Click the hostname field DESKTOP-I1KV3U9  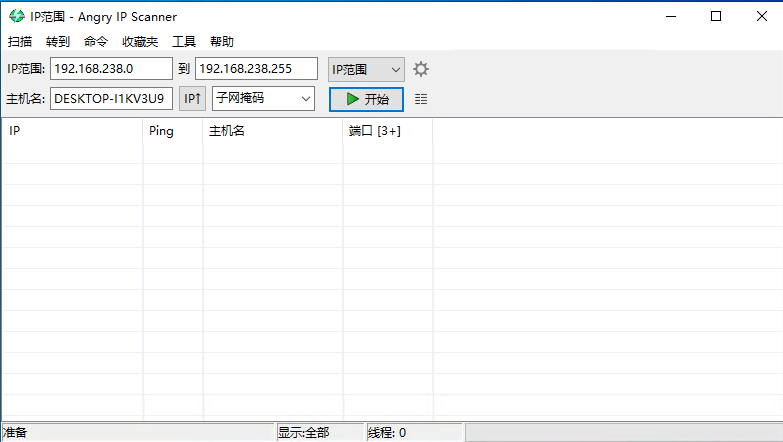coord(111,98)
